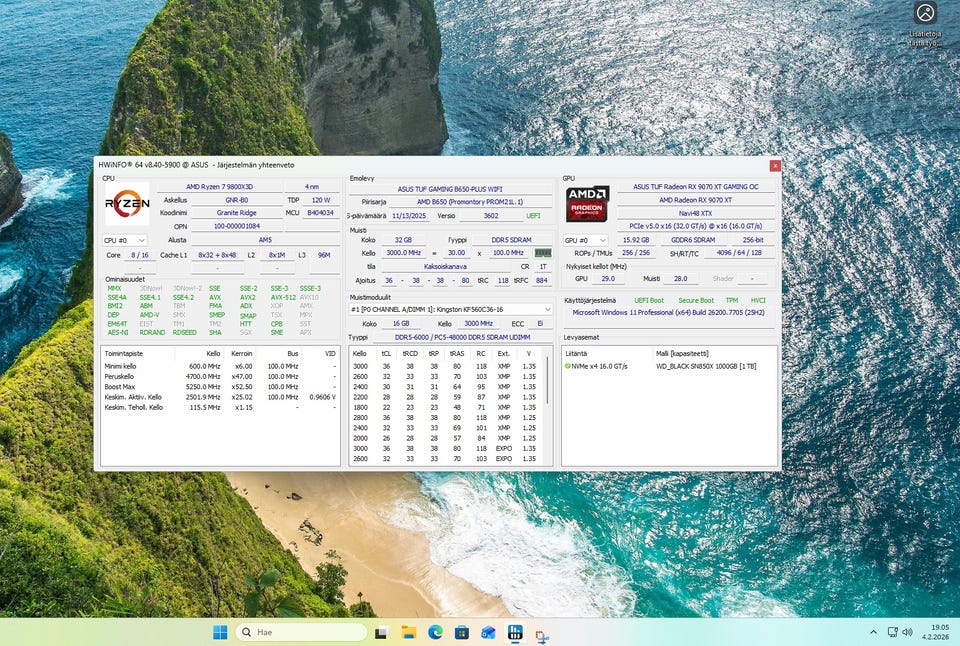Screen dimensions: 960x646
Task: Click the AMD Ryzen 7 9800X3D name field
Action: click(x=219, y=186)
